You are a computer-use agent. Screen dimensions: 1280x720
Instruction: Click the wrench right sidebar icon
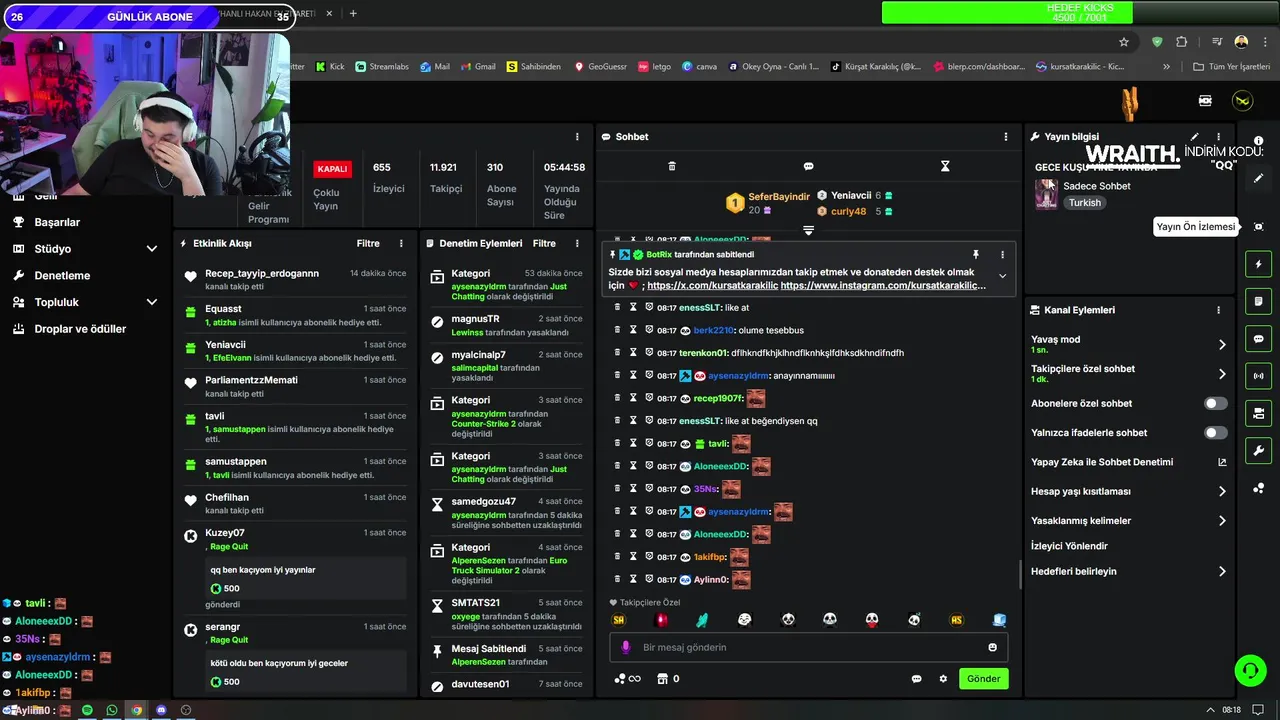pyautogui.click(x=1259, y=450)
